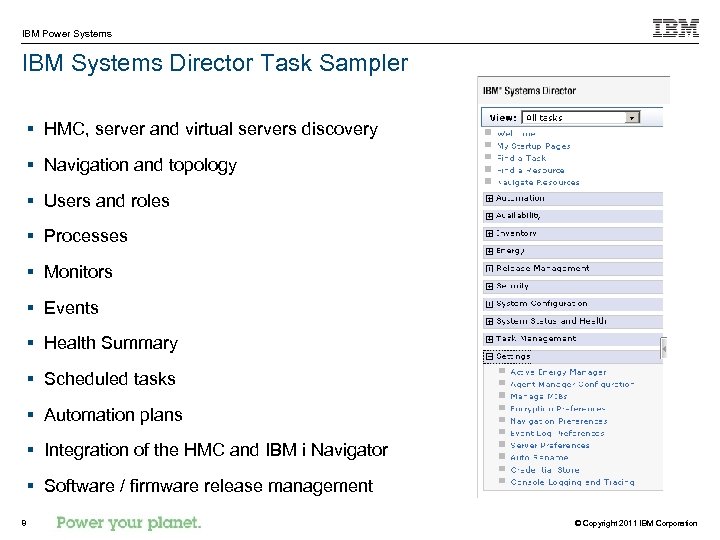Open the View All tasks dropdown
The height and width of the screenshot is (540, 720).
pos(580,118)
